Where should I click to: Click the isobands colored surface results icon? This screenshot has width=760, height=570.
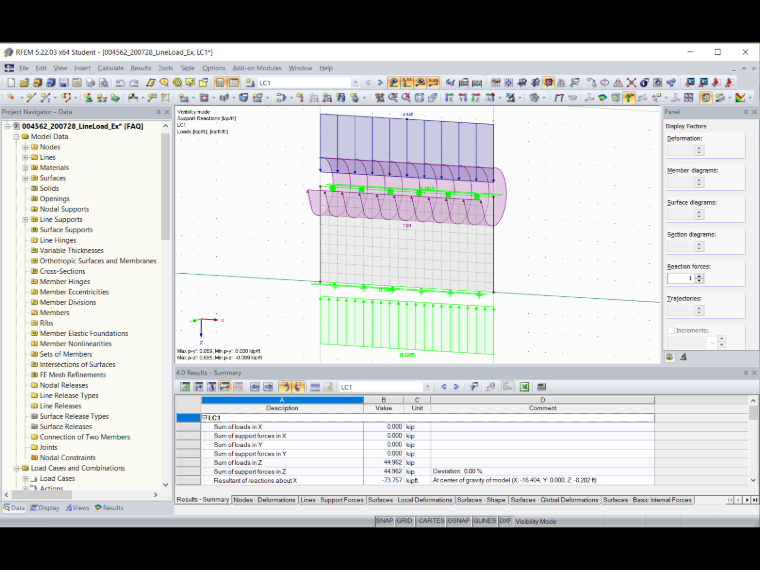602,98
